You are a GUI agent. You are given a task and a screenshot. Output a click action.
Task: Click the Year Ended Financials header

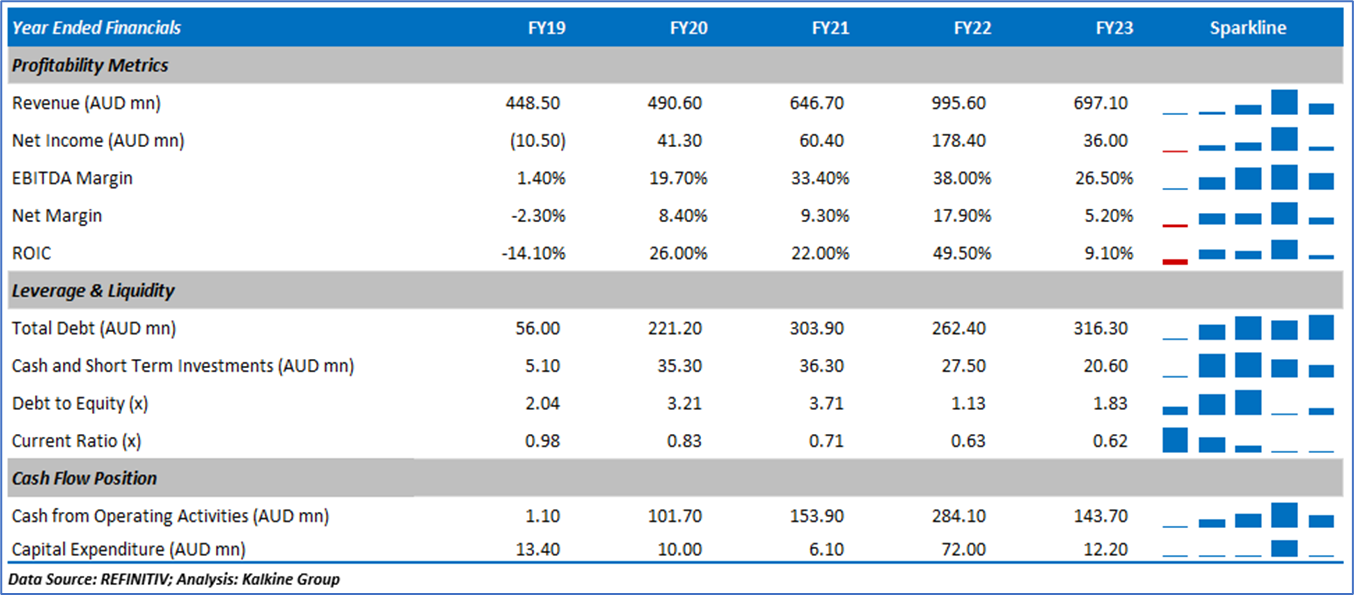pyautogui.click(x=97, y=28)
